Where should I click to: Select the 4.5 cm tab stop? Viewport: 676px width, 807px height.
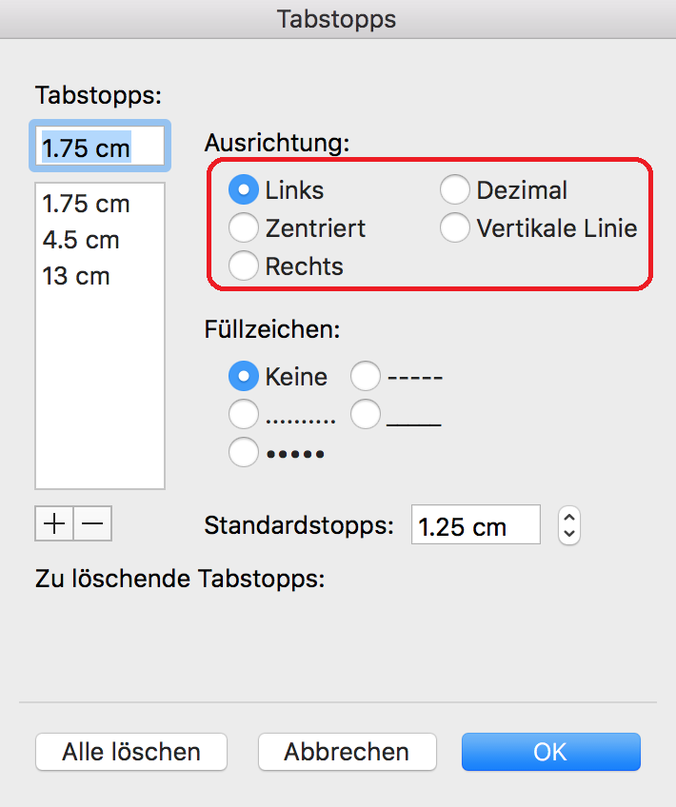(81, 240)
